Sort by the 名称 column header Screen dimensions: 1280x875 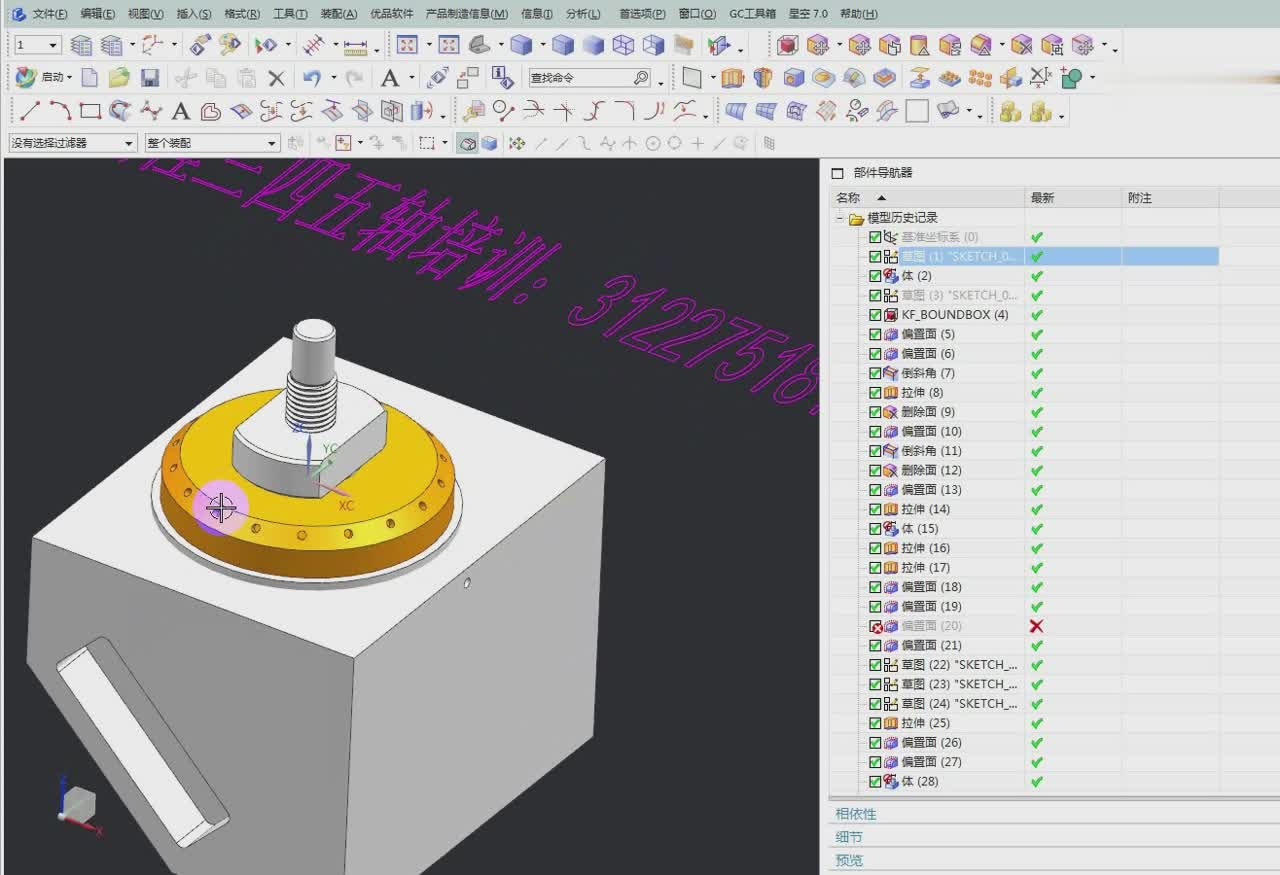click(x=926, y=198)
